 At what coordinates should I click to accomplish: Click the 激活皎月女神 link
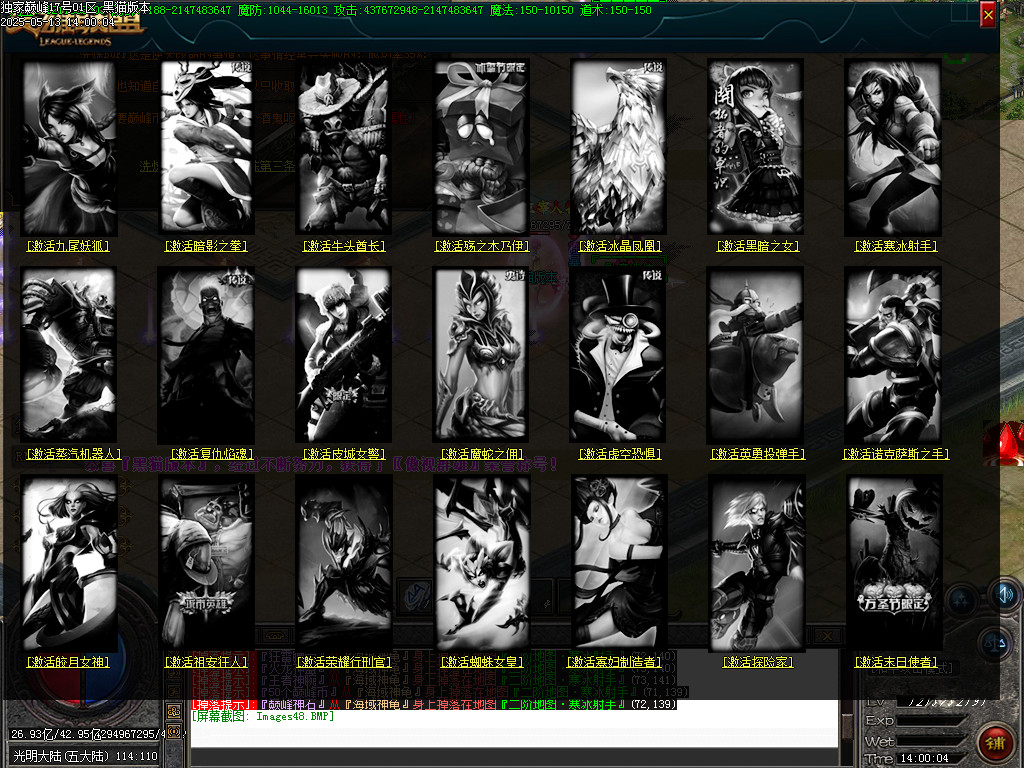coord(68,662)
